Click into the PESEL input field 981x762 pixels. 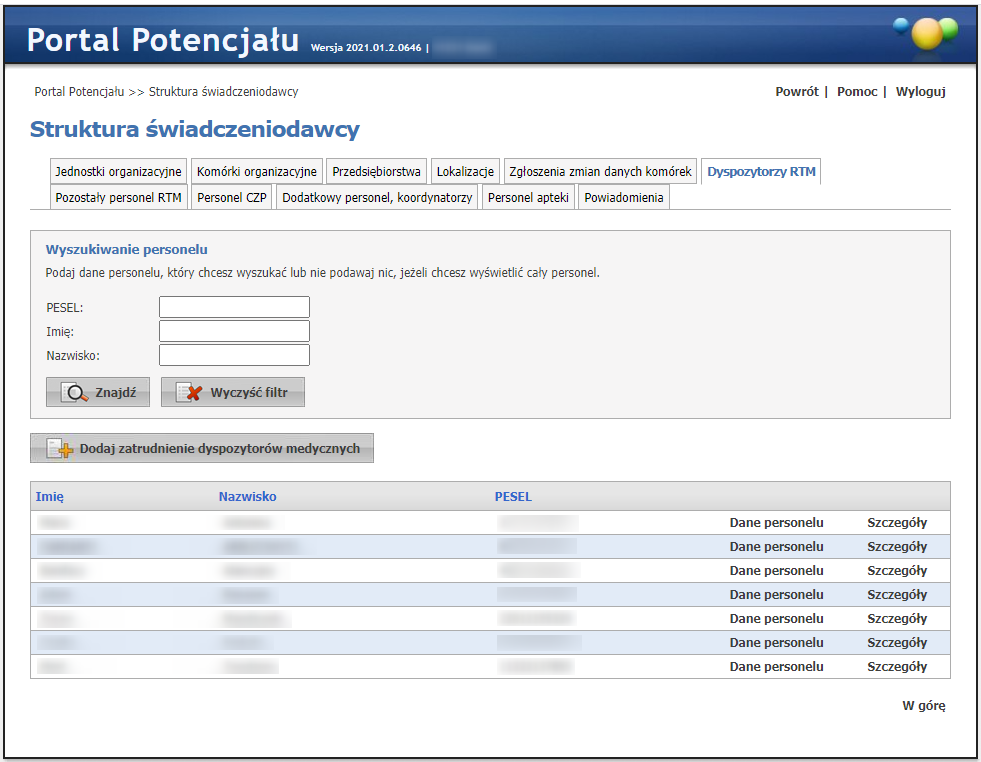coord(234,307)
